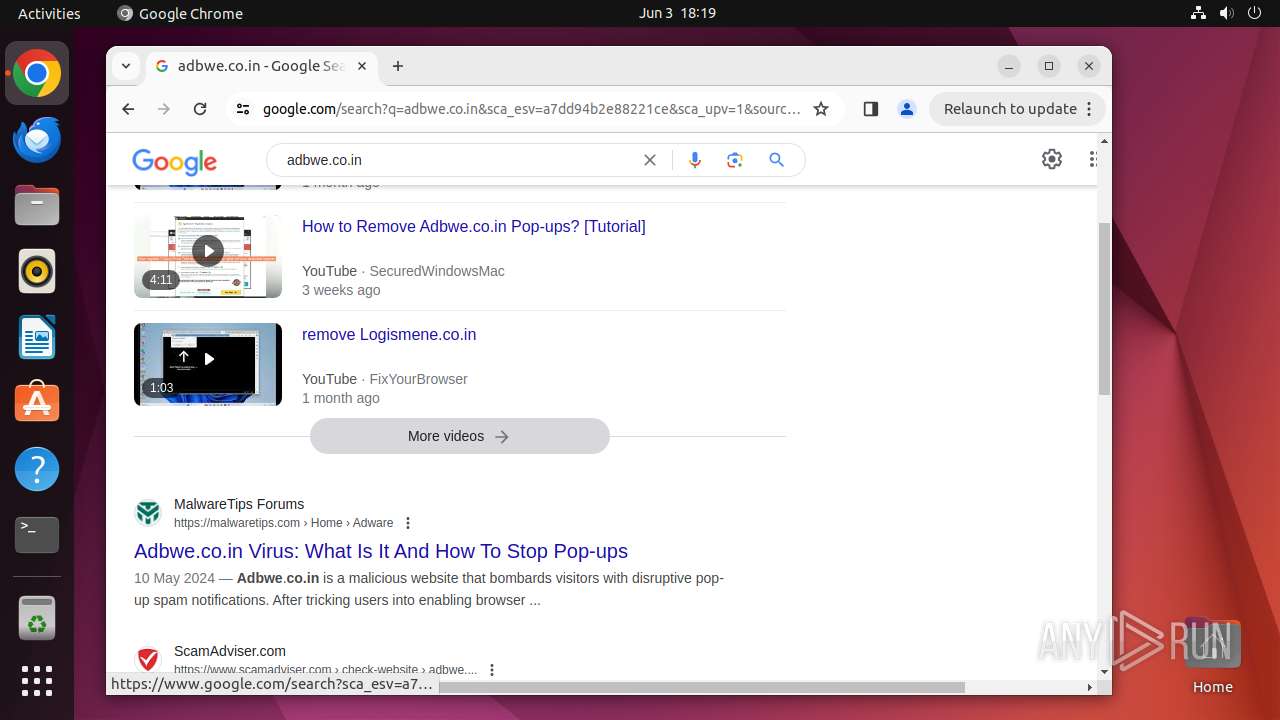1280x720 pixels.
Task: Play the 4:11 video thumbnail
Action: 208,256
